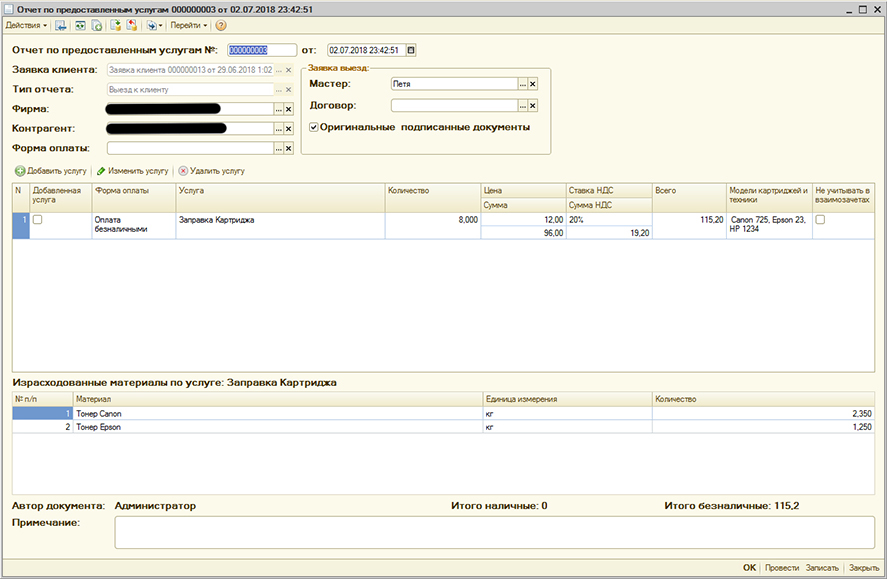Open the Действия menu

[26, 25]
